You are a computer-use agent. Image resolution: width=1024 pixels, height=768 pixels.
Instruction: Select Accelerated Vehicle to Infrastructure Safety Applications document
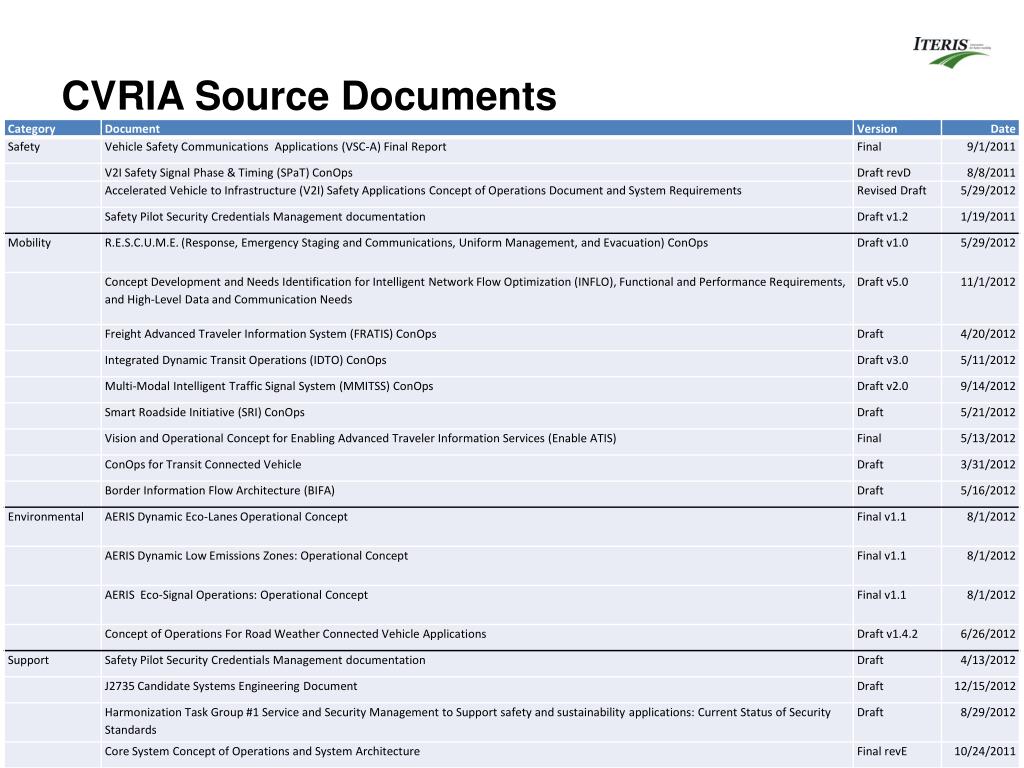(423, 191)
